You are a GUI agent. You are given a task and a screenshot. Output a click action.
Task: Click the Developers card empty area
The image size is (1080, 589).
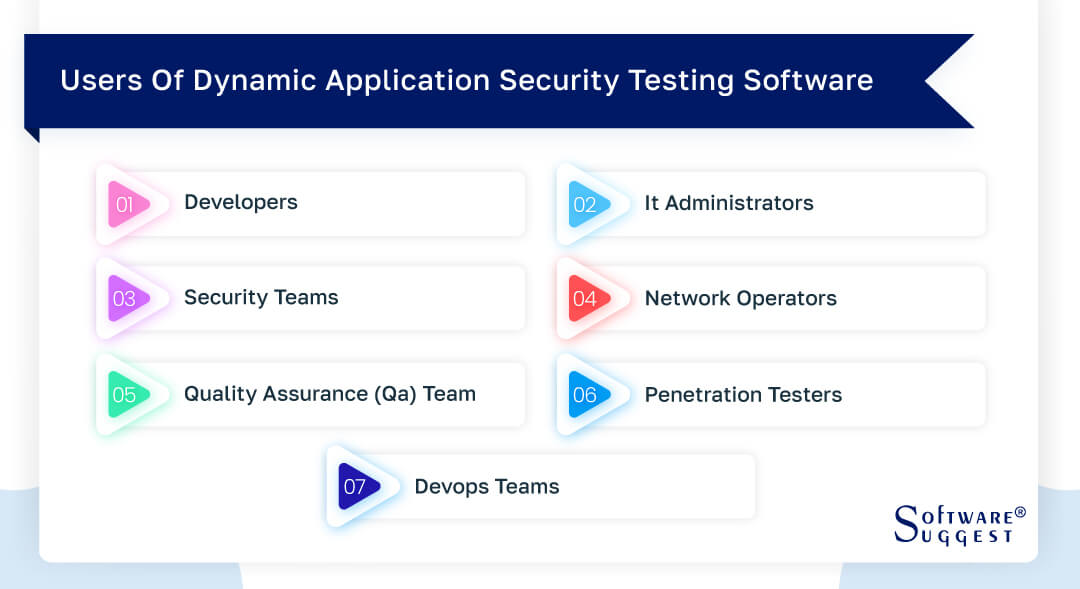413,204
